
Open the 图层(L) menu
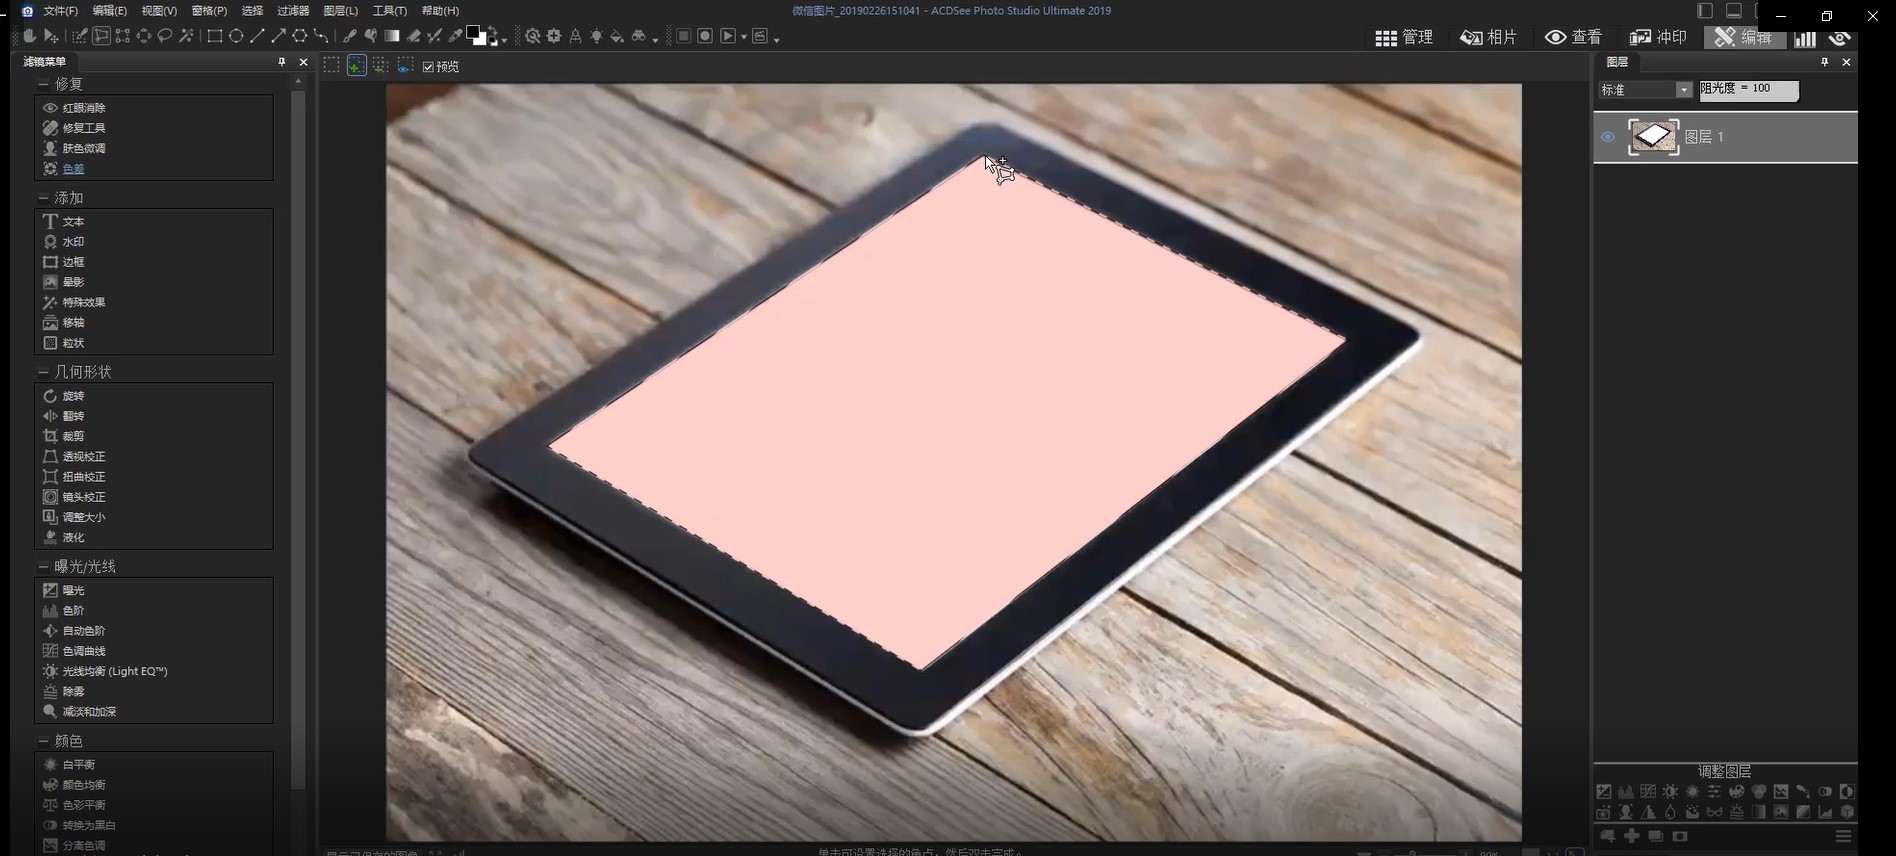(341, 11)
